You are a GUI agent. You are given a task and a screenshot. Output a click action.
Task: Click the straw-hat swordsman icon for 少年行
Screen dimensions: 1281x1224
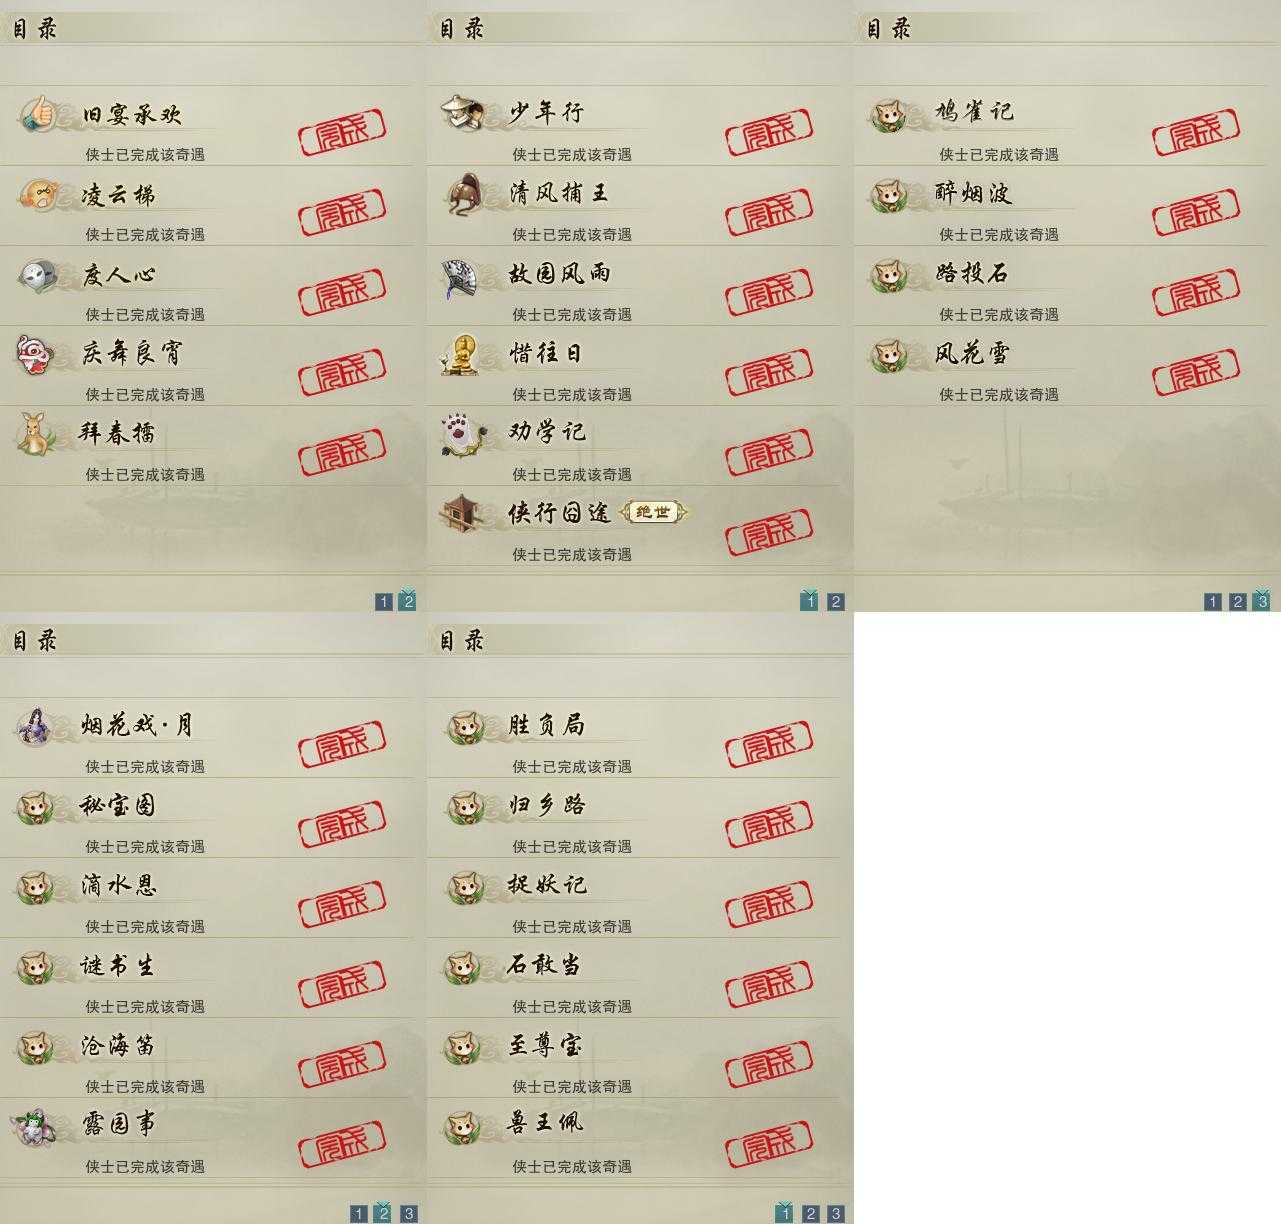tap(464, 112)
